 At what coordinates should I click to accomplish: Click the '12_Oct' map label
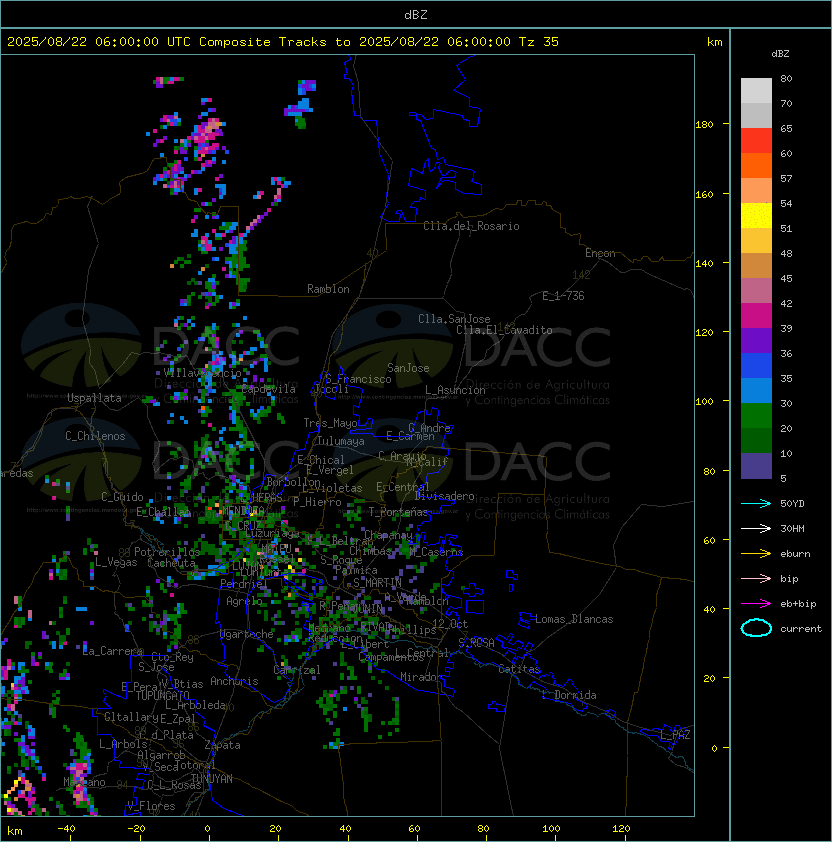pyautogui.click(x=450, y=624)
